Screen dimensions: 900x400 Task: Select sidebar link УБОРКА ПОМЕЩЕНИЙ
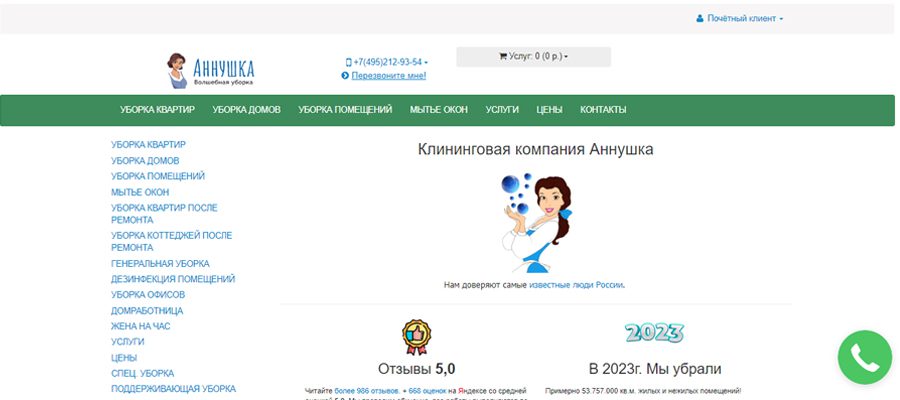click(x=158, y=176)
